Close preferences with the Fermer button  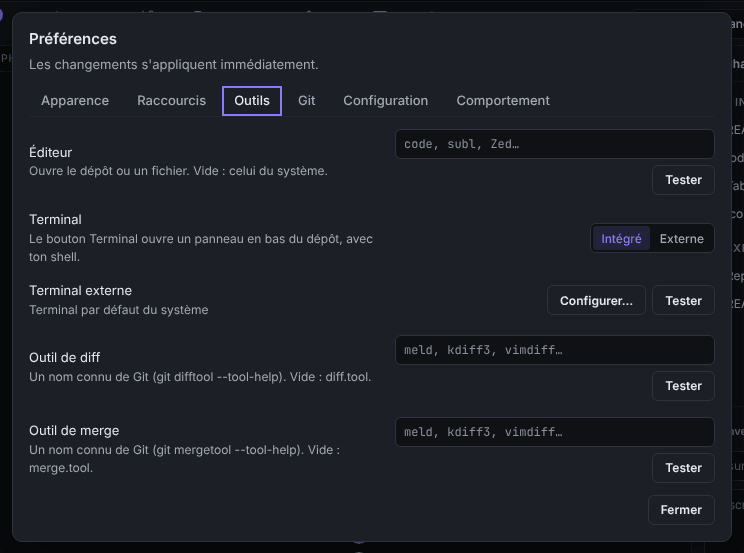point(681,510)
